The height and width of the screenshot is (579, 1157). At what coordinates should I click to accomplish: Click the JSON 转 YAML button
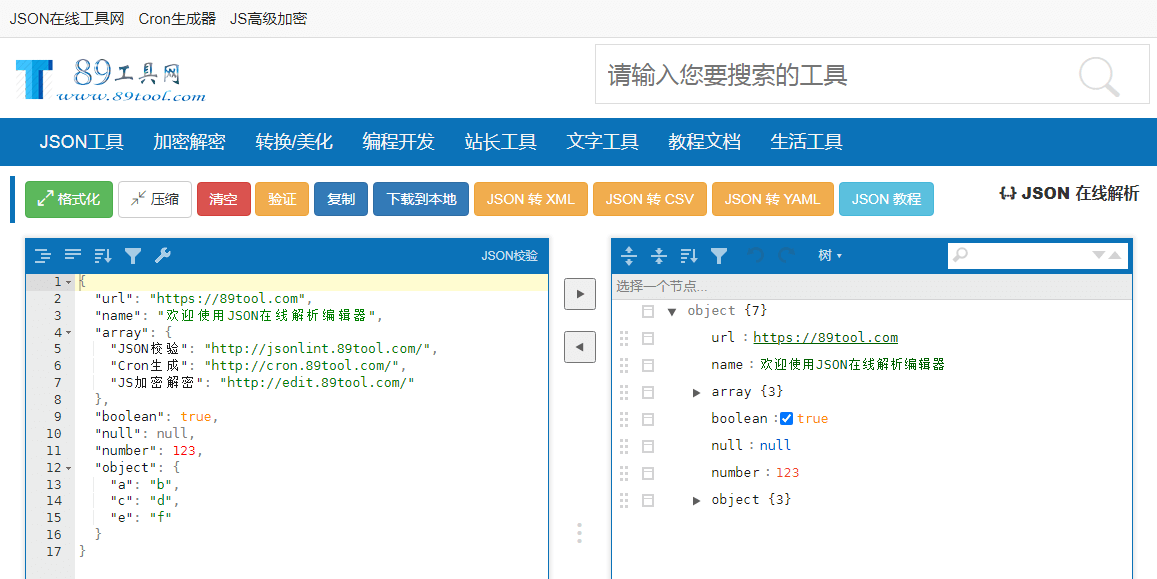[x=772, y=199]
